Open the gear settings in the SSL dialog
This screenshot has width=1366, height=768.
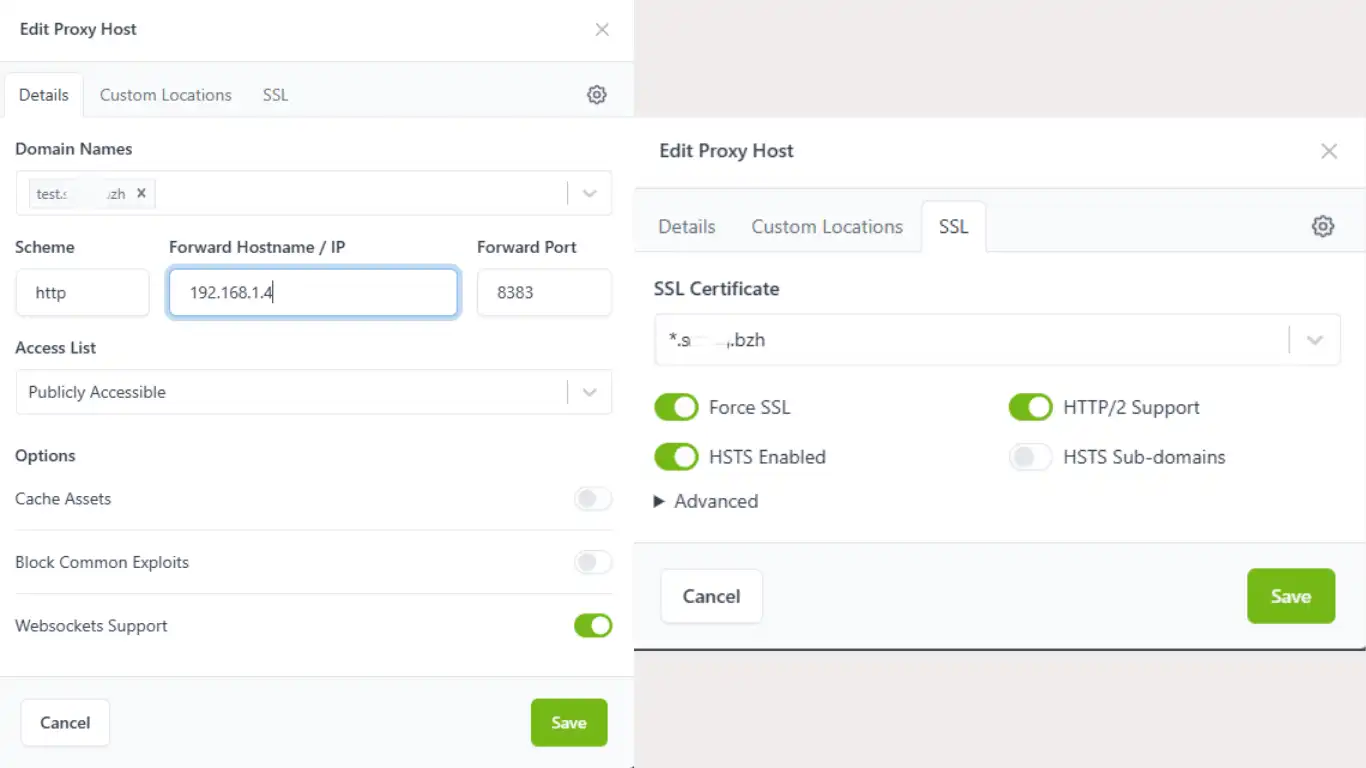pyautogui.click(x=1323, y=226)
